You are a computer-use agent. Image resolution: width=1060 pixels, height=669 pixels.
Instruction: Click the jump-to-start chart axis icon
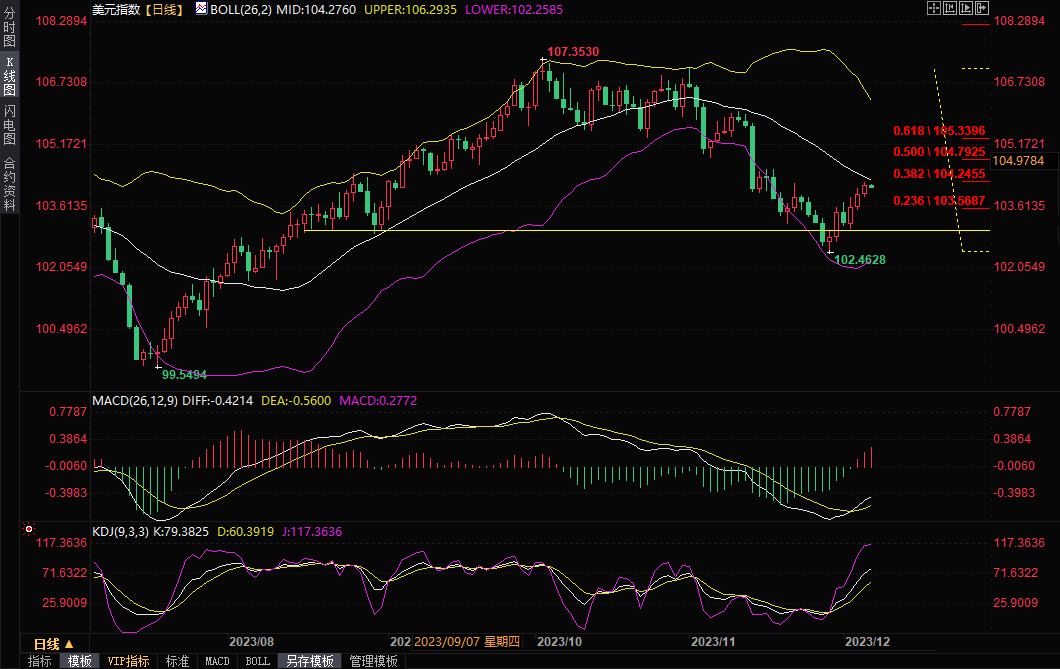[x=950, y=8]
